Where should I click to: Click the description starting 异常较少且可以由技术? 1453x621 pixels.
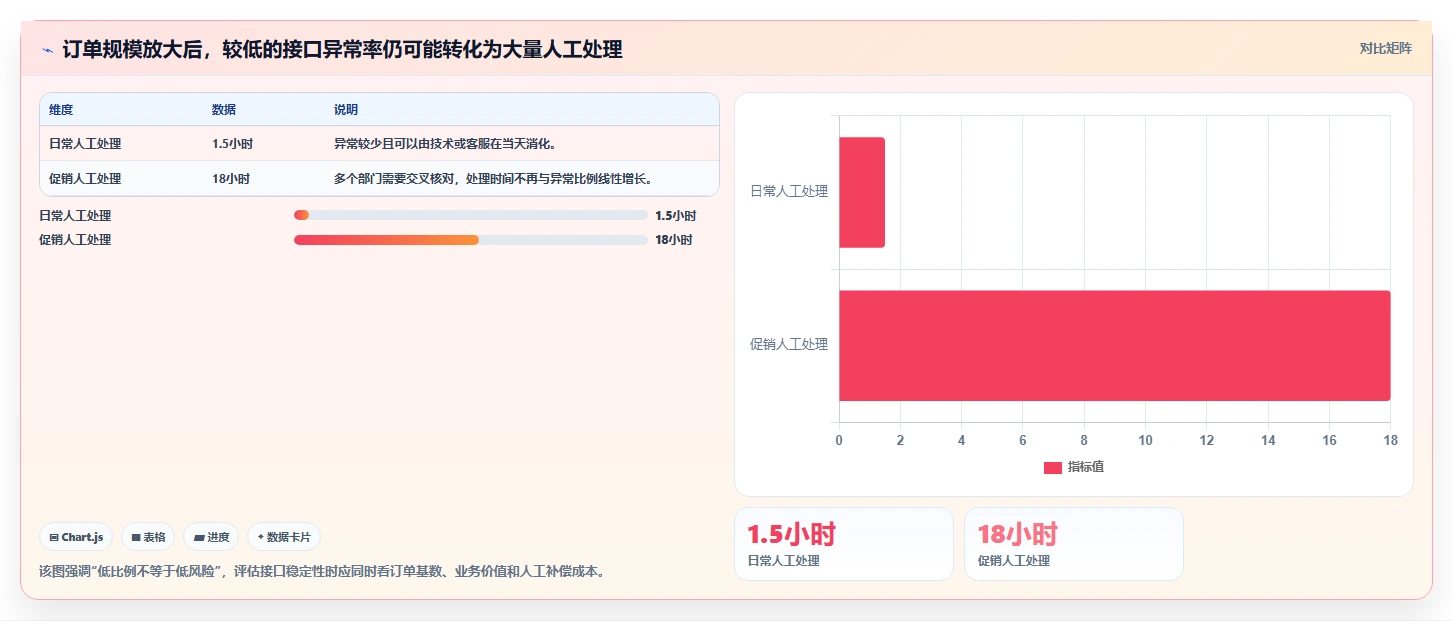coord(445,144)
